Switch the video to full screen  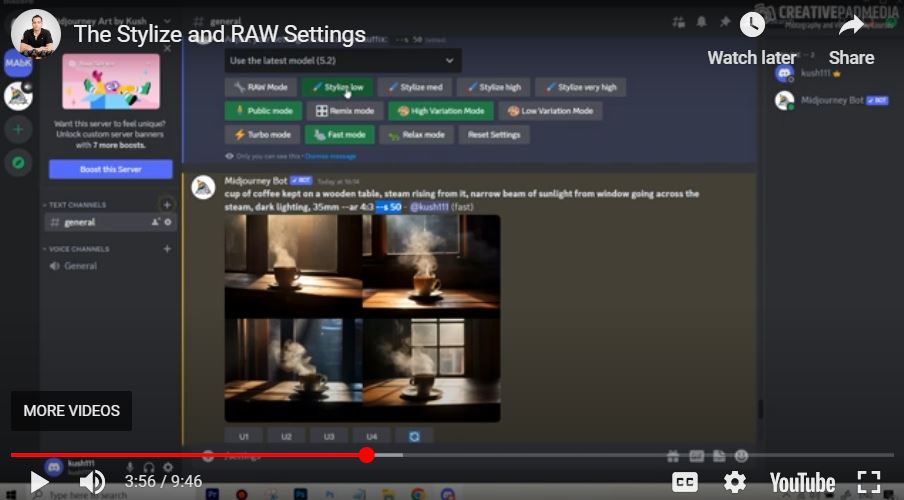pyautogui.click(x=869, y=482)
